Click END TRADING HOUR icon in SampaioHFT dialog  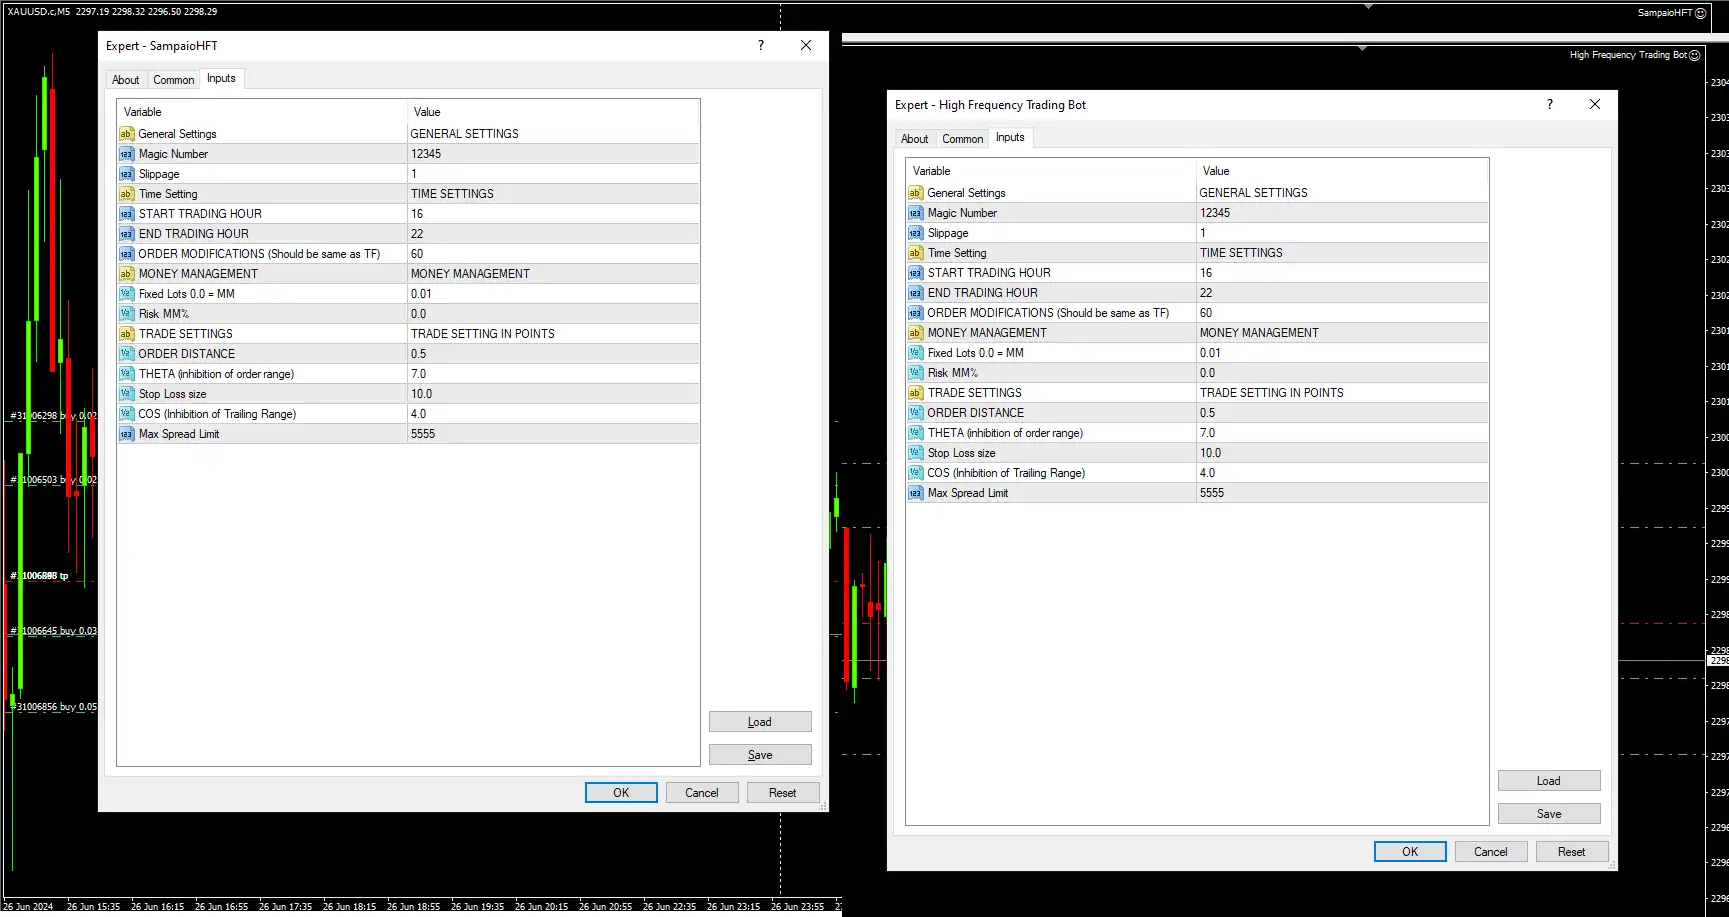[126, 234]
